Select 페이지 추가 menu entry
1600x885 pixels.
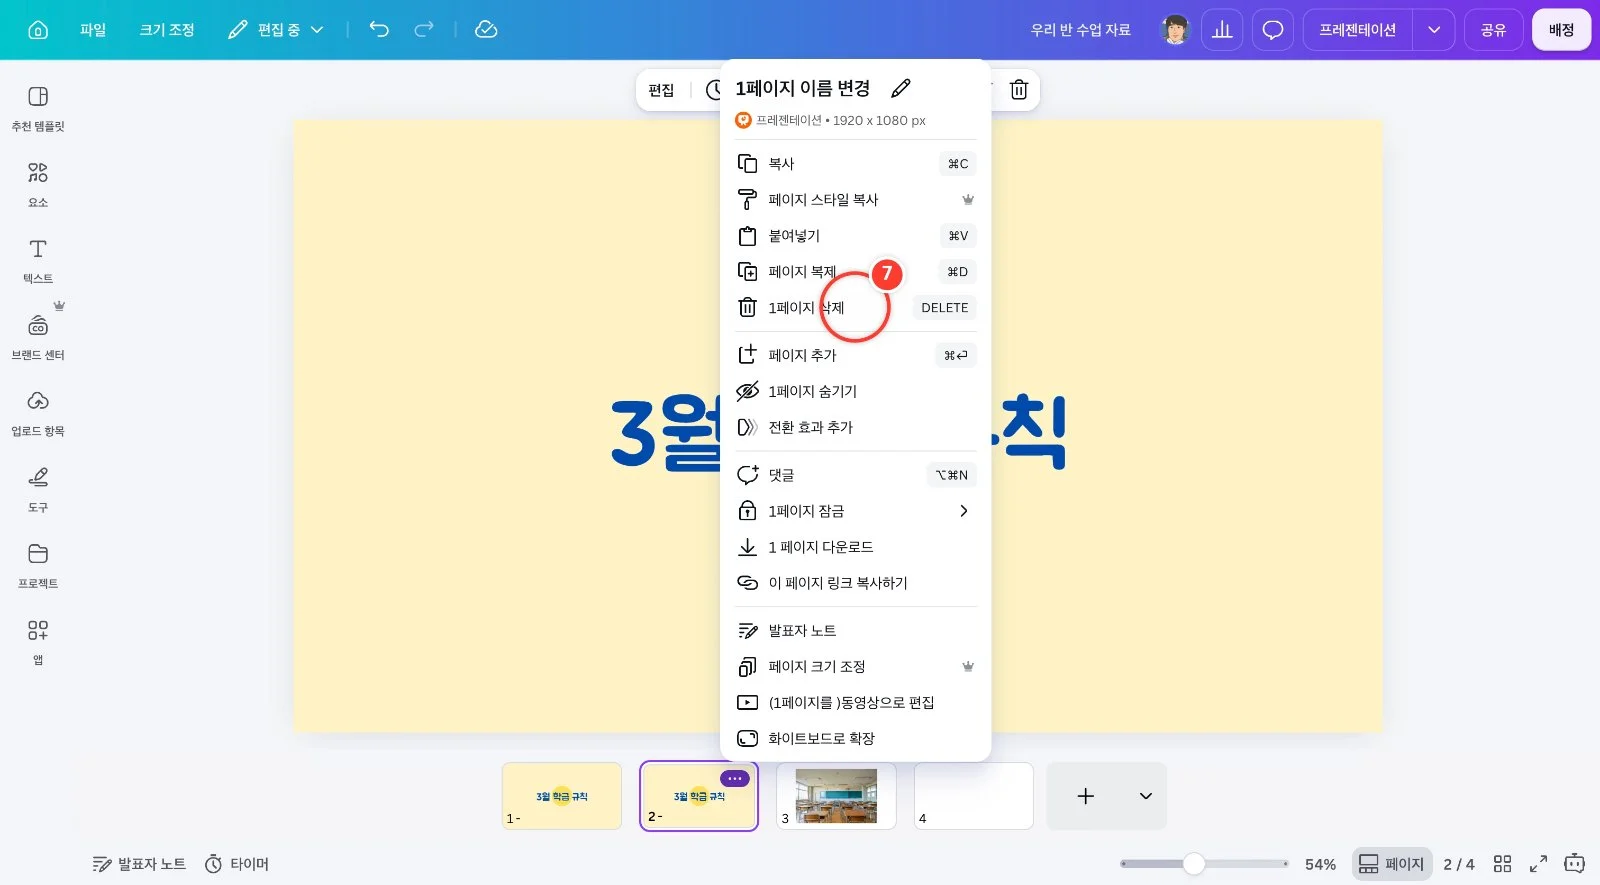click(855, 355)
